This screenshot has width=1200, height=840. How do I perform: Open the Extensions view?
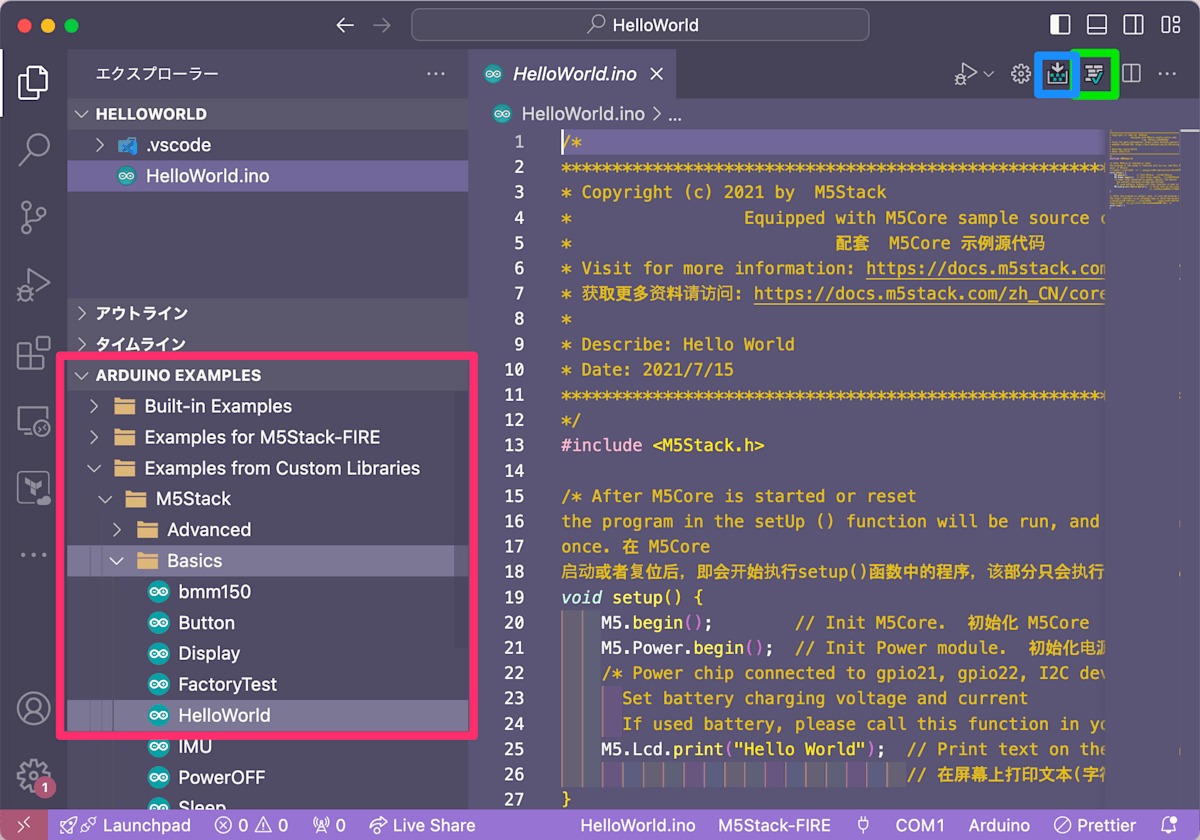coord(33,353)
